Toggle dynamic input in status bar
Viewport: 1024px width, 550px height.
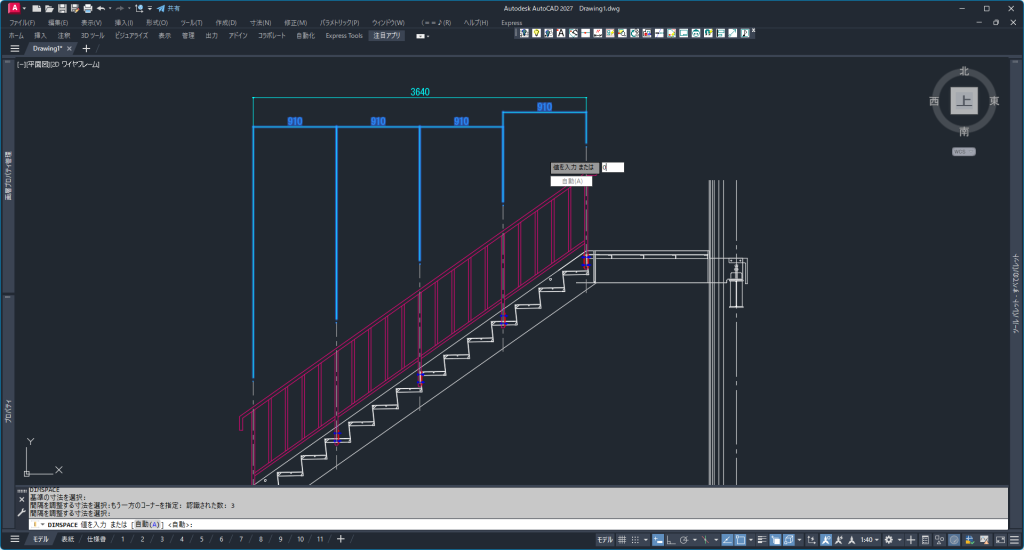coord(658,540)
